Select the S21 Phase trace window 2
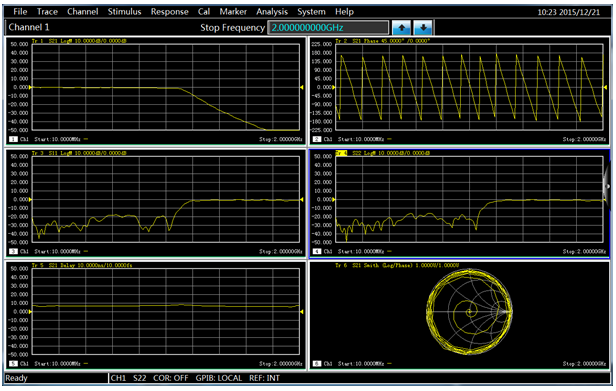 click(460, 91)
